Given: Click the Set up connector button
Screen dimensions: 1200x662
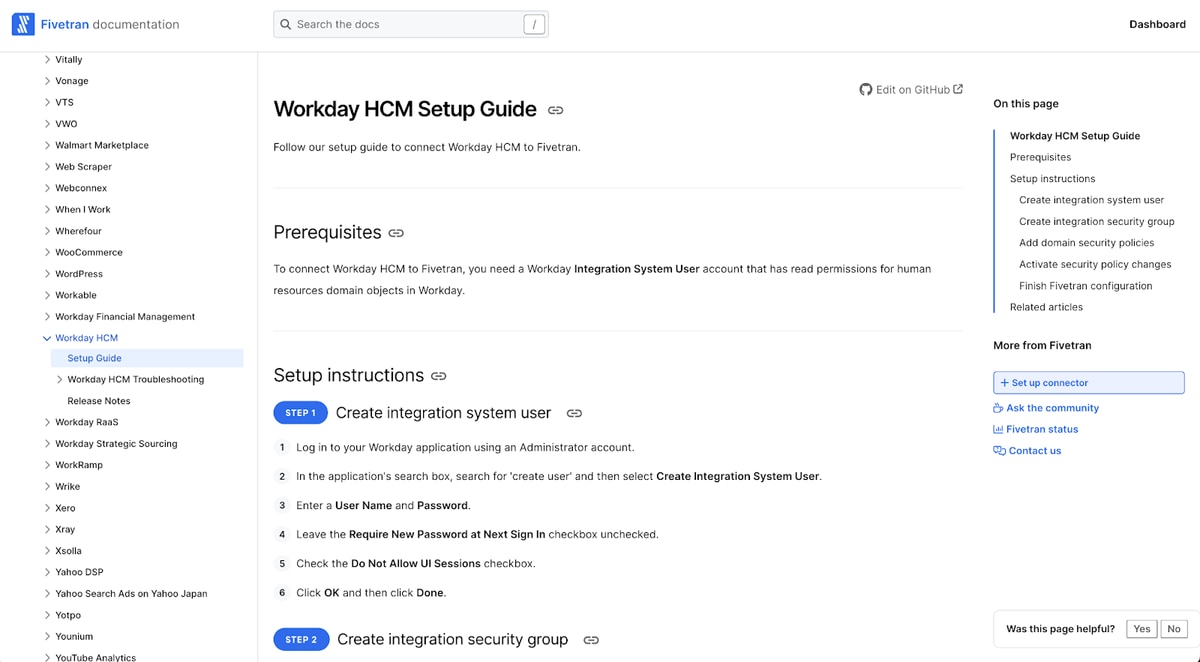Looking at the screenshot, I should [1088, 383].
